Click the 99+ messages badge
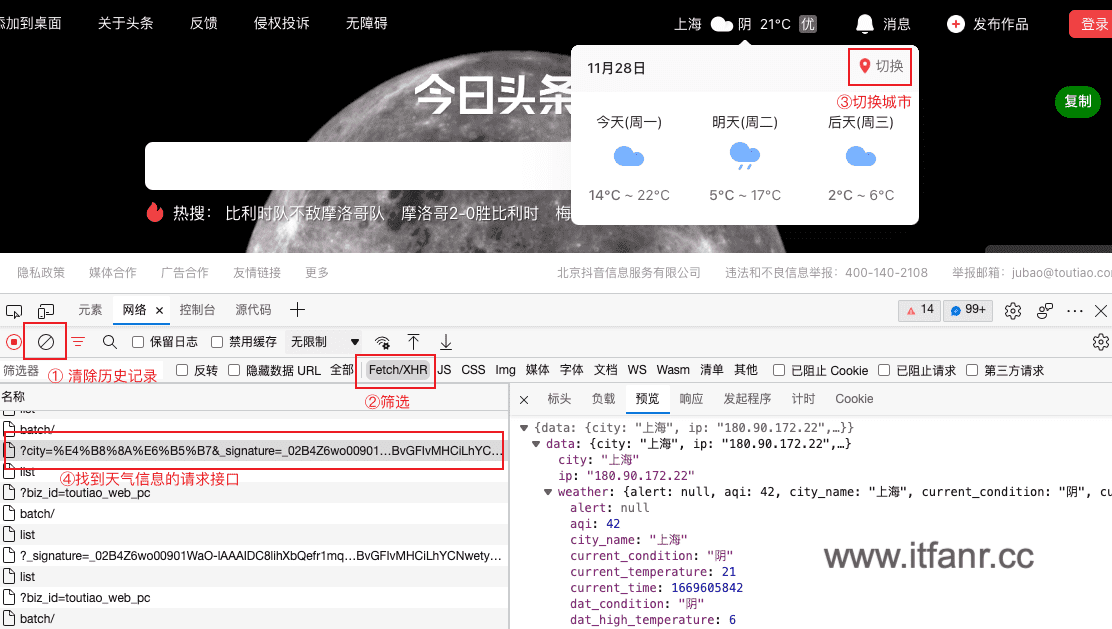This screenshot has width=1112, height=629. click(x=968, y=310)
